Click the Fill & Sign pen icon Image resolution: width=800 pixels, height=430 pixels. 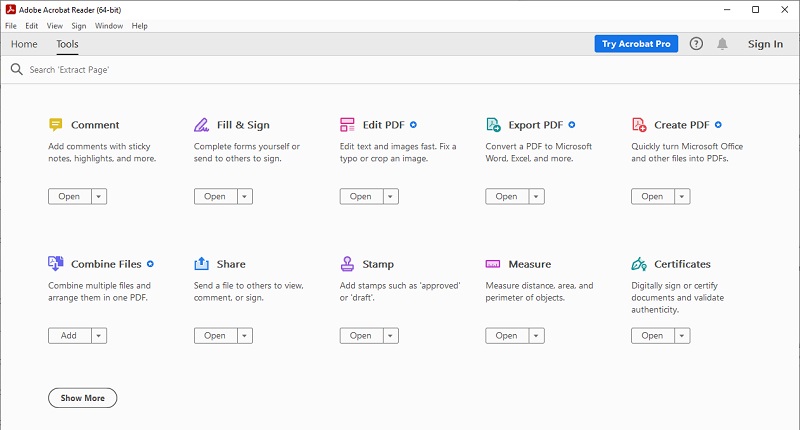tap(202, 124)
